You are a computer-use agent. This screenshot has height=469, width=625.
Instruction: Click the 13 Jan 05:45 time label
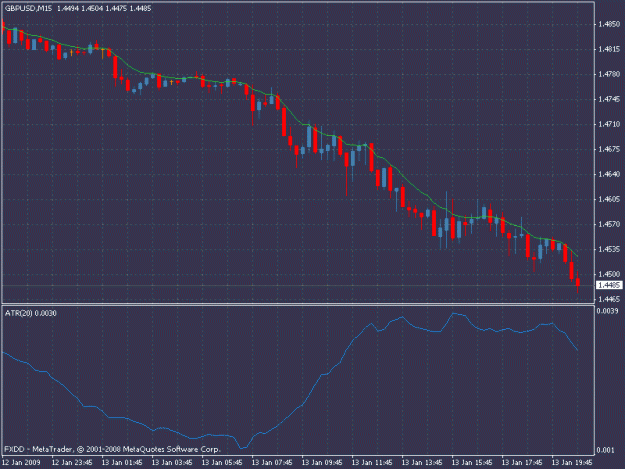click(x=222, y=462)
